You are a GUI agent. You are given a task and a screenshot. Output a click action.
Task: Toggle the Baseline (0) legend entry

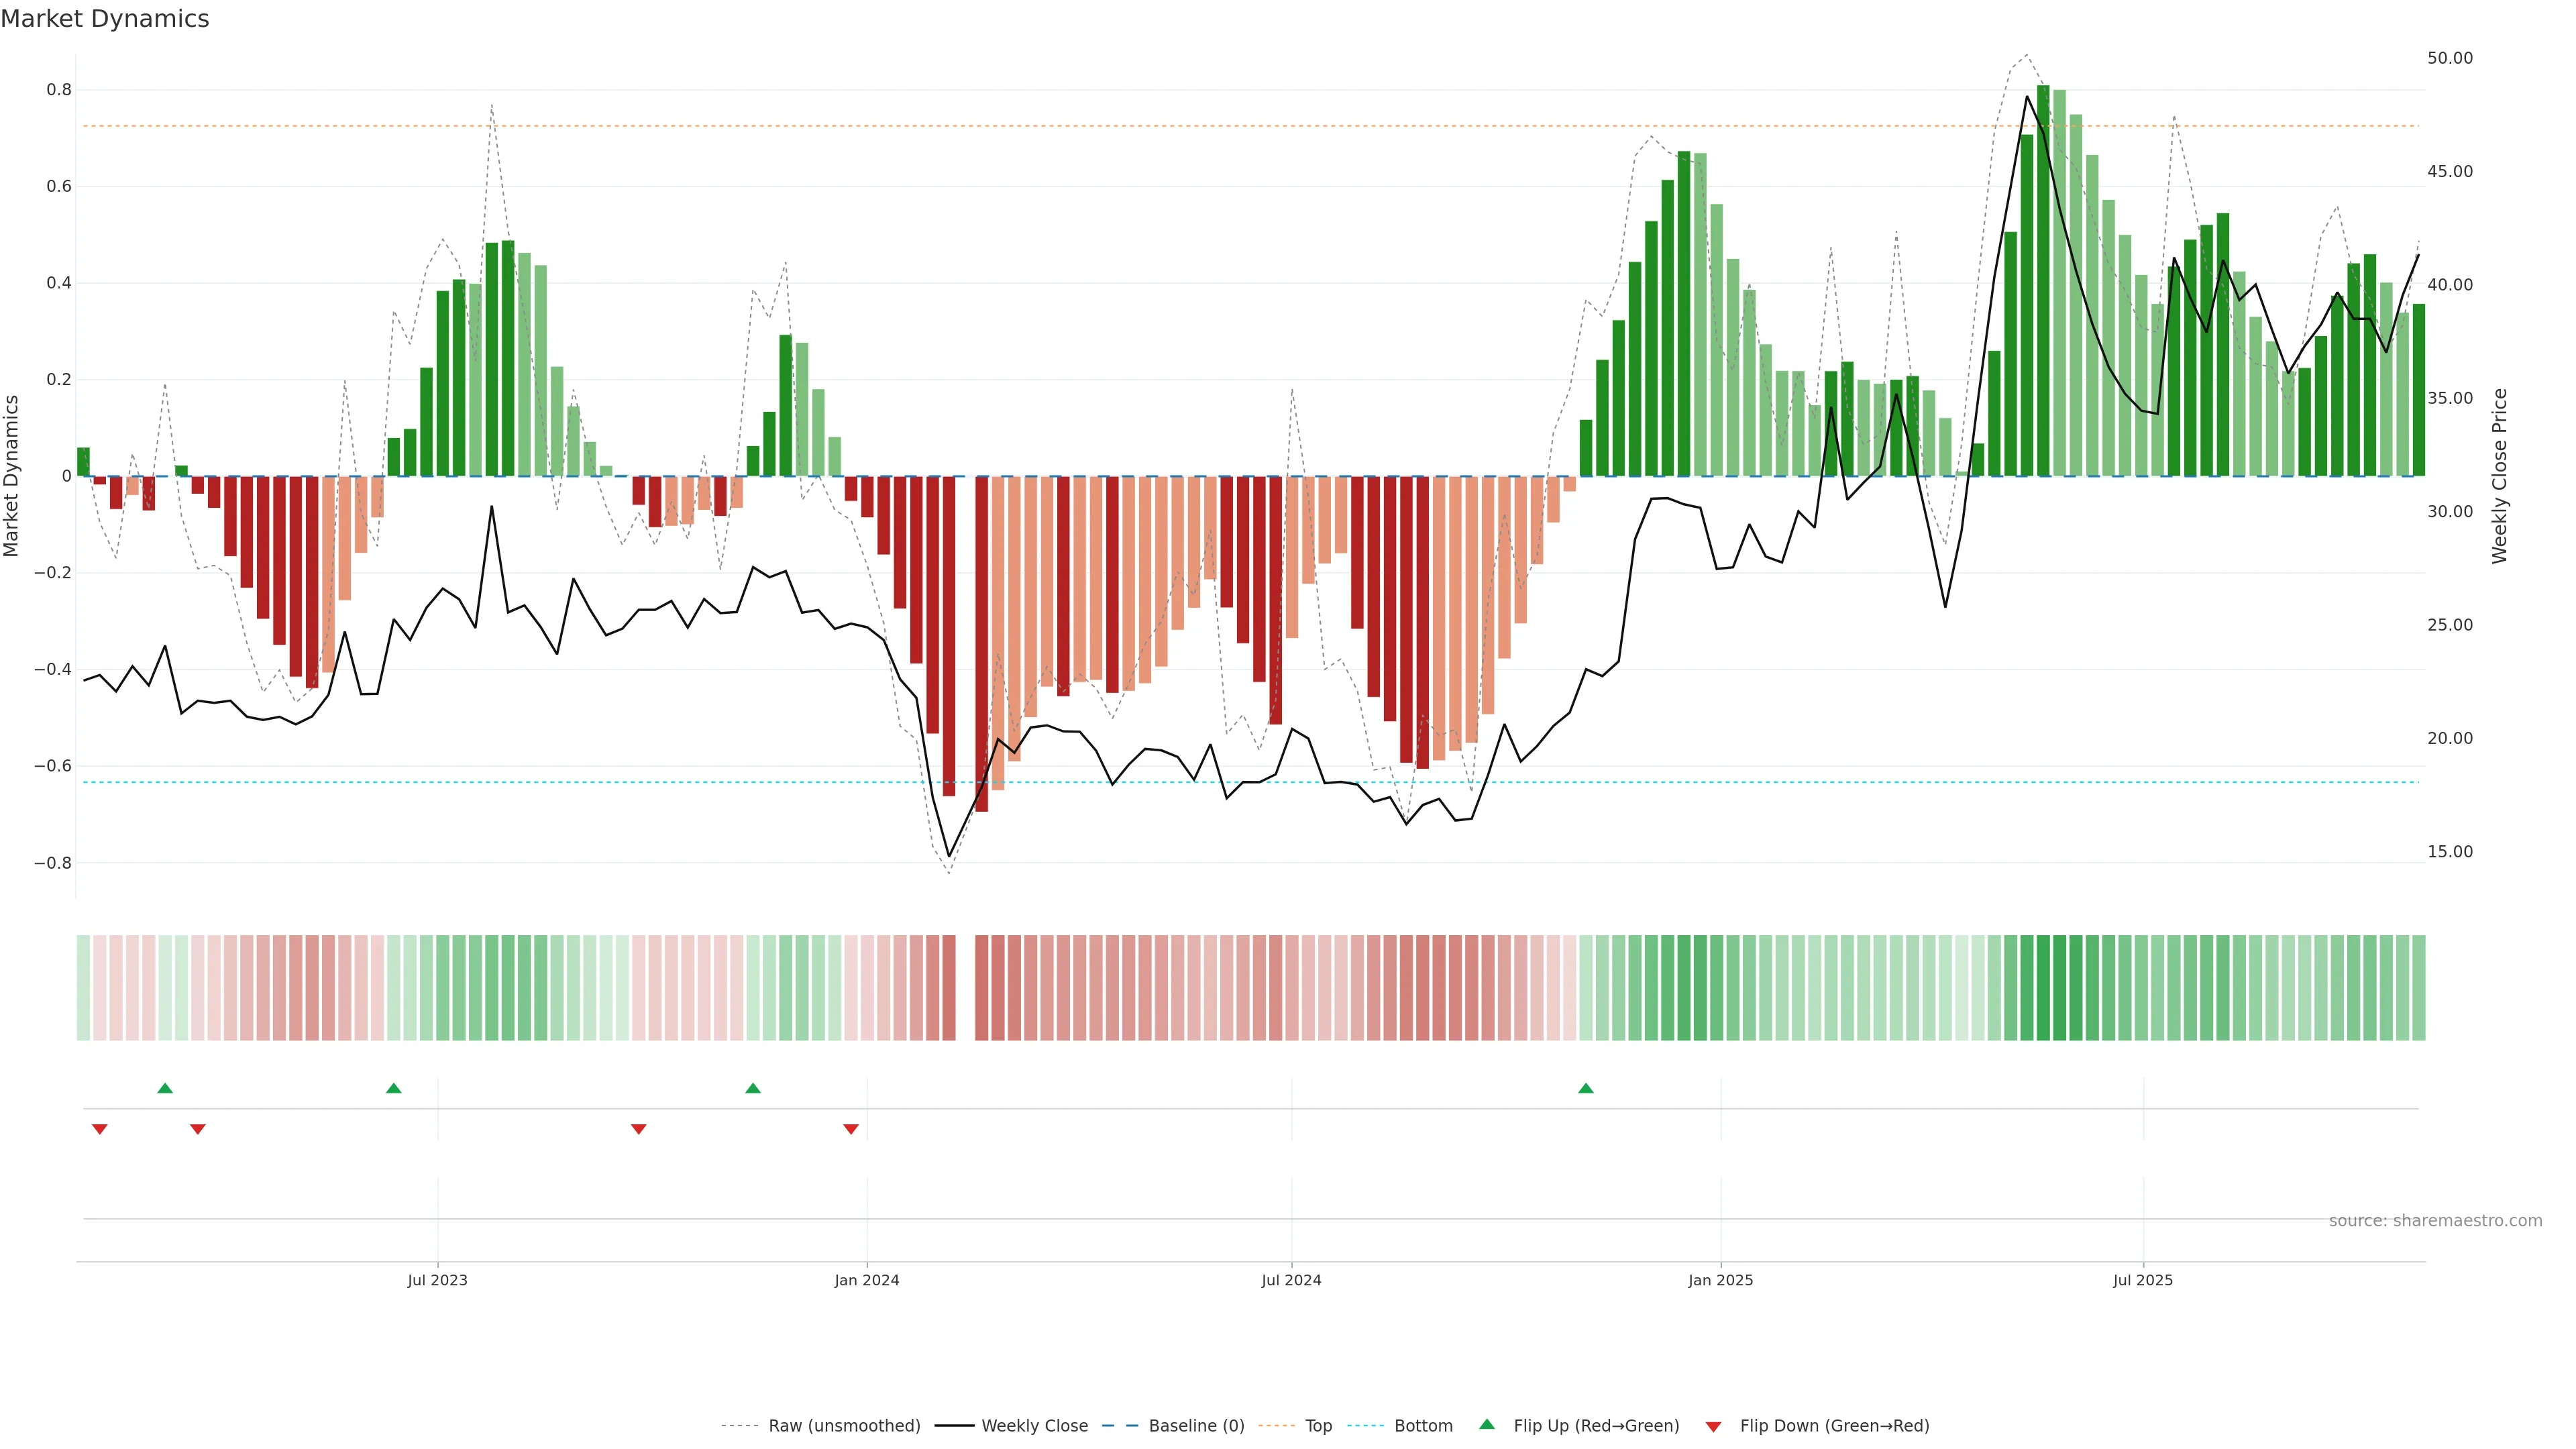(x=1196, y=1426)
